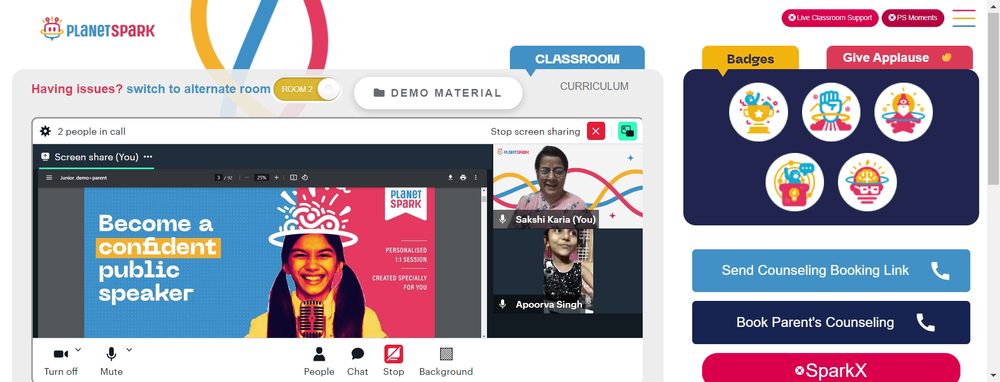Image resolution: width=1000 pixels, height=382 pixels.
Task: Toggle the ROOM 2 alternate room switch
Action: click(x=307, y=89)
